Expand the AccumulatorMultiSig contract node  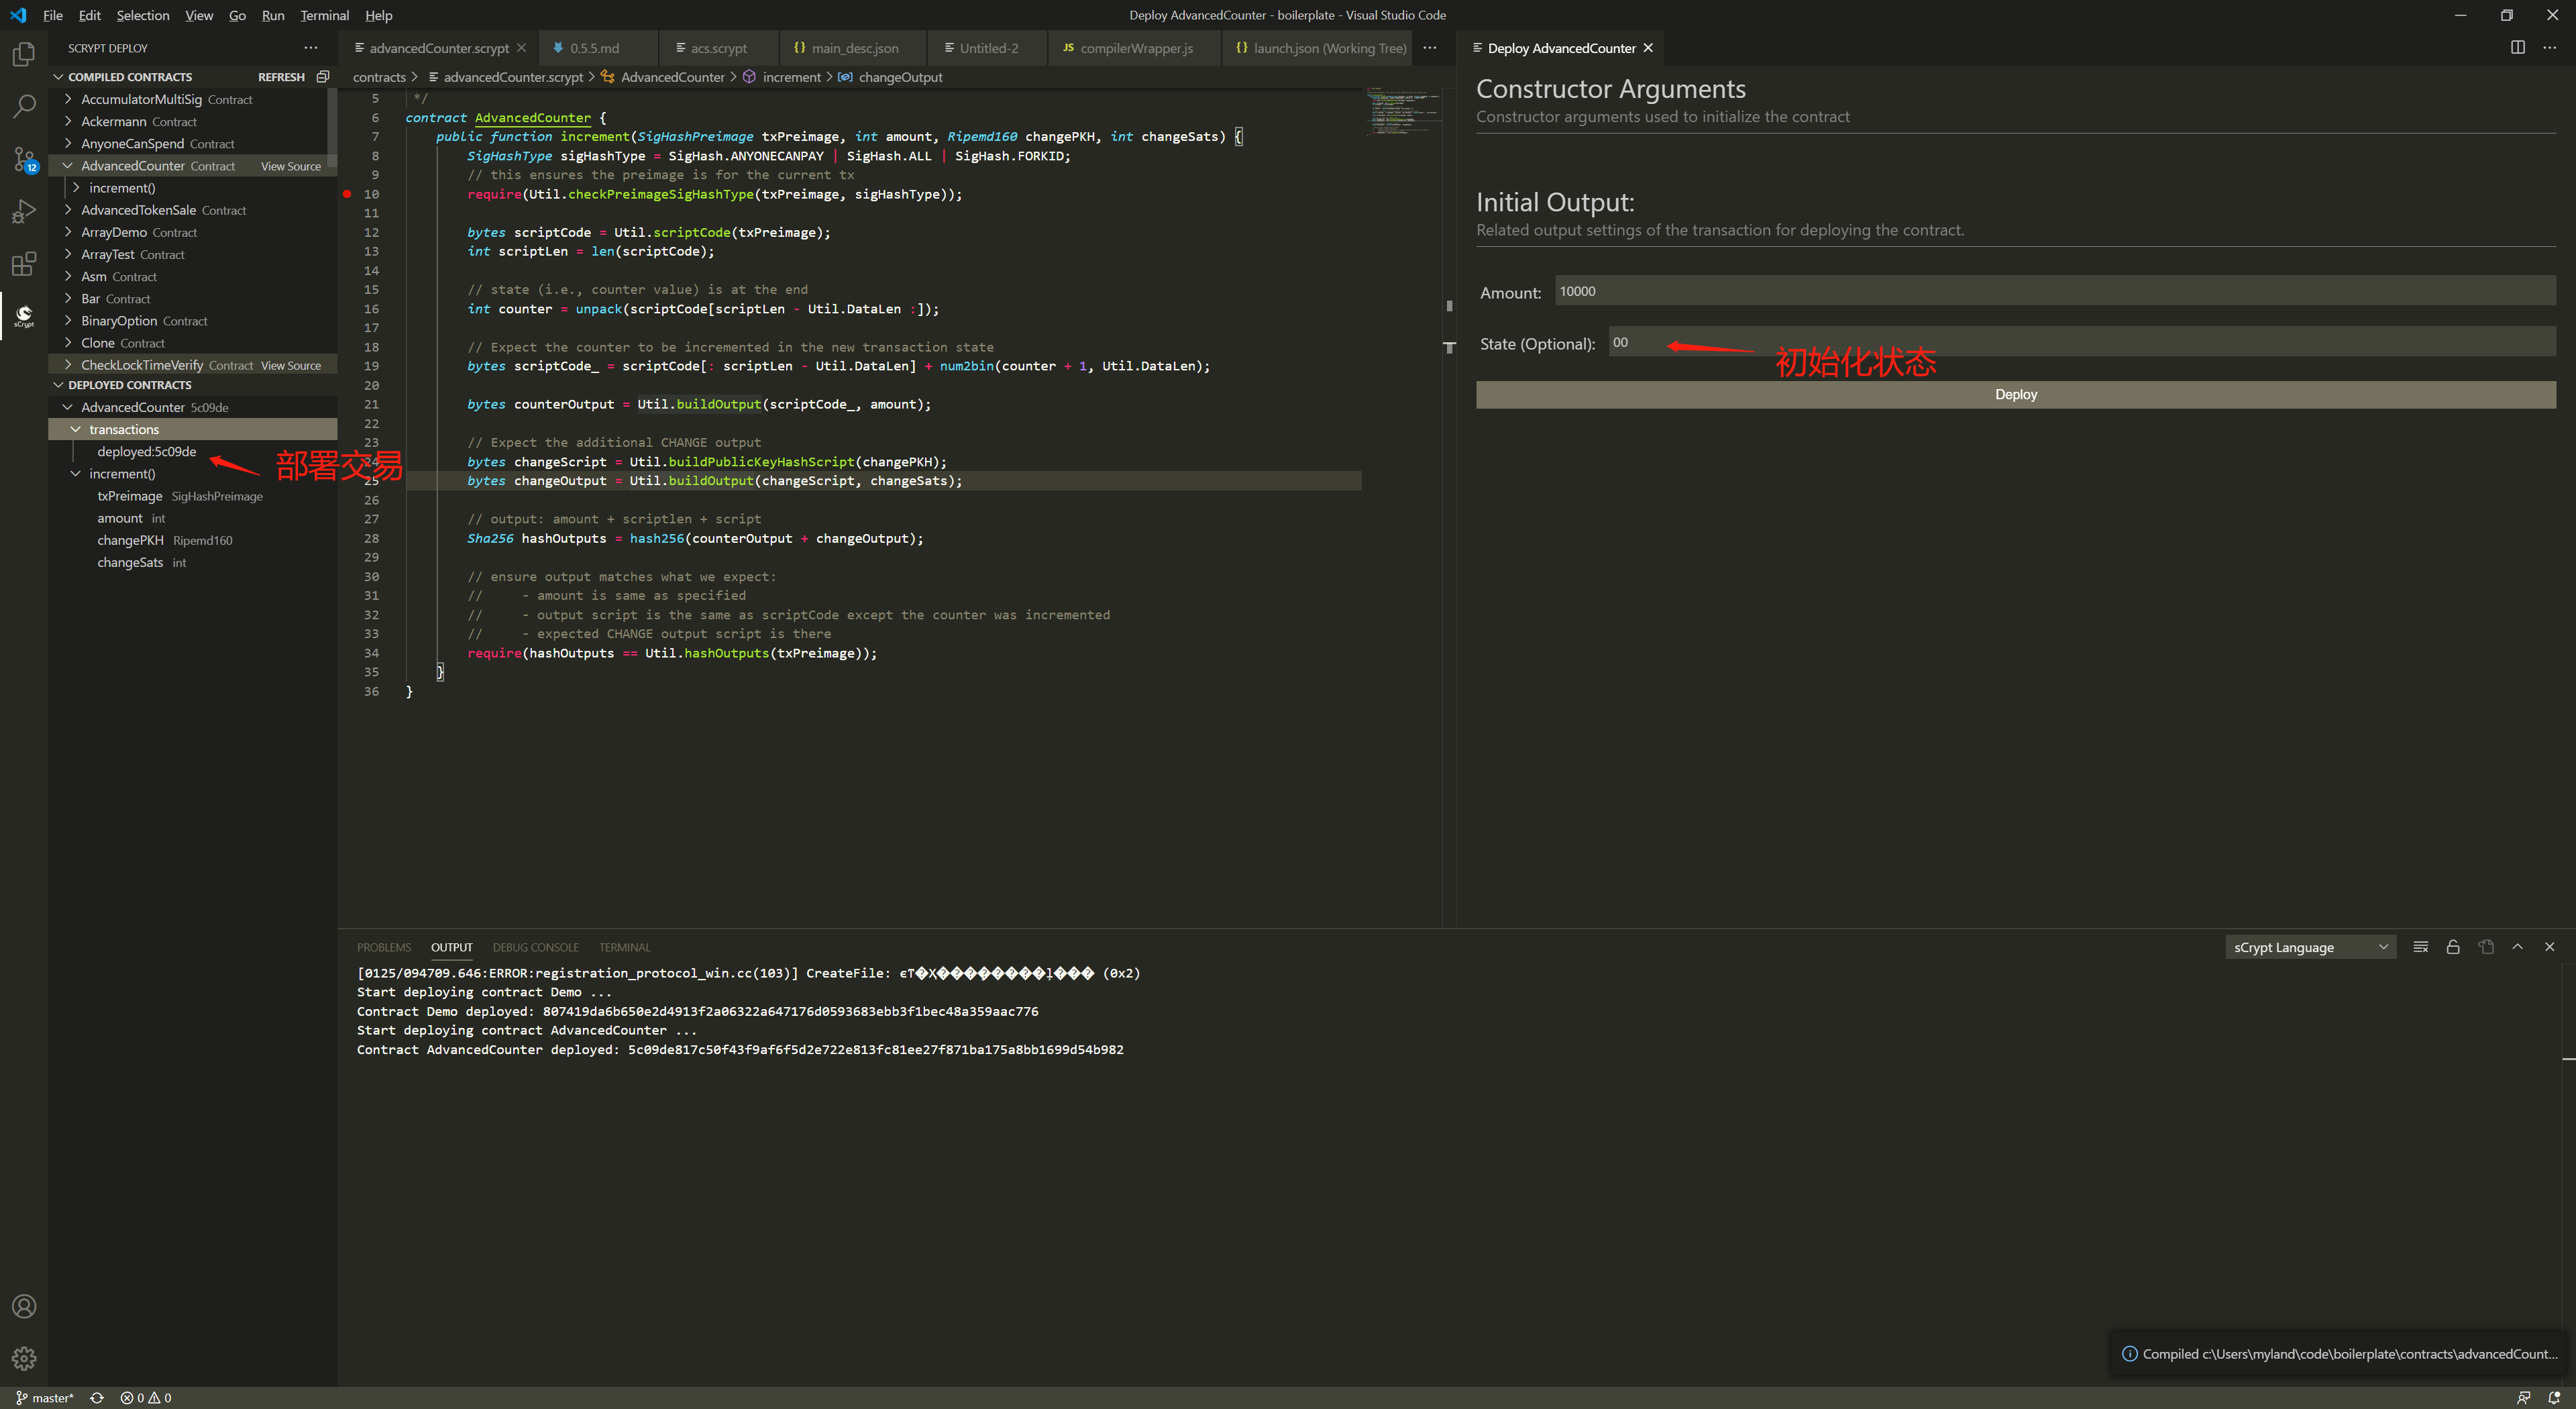68,99
